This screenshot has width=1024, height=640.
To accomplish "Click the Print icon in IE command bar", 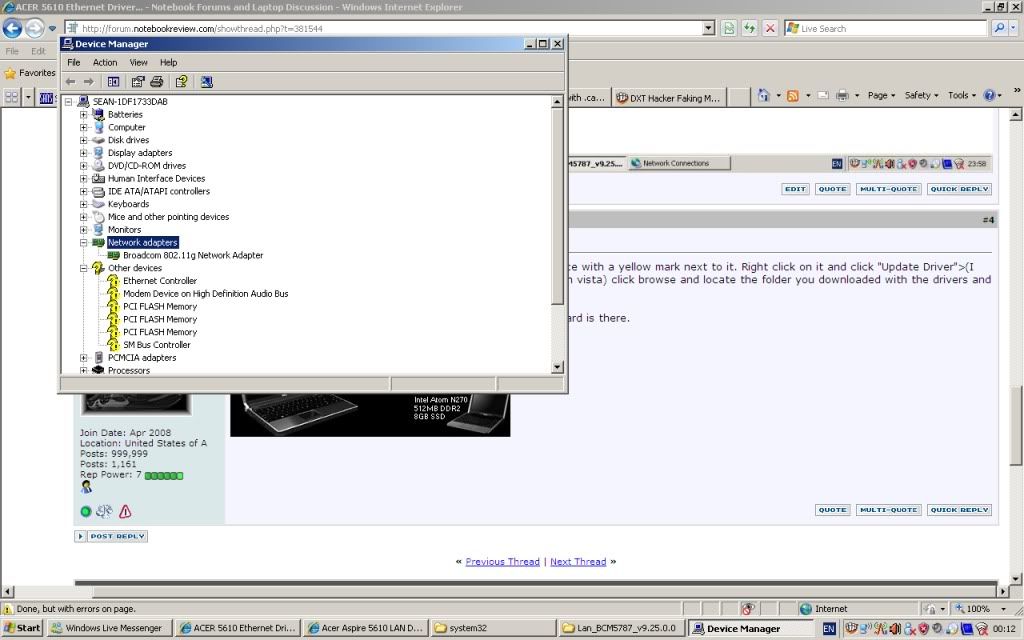I will point(842,95).
